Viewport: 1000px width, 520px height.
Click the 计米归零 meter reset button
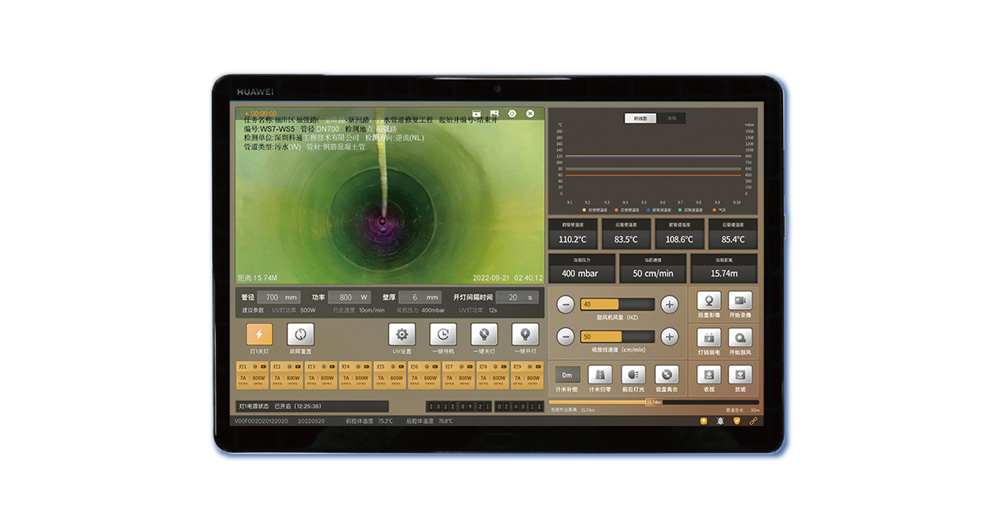[x=599, y=374]
